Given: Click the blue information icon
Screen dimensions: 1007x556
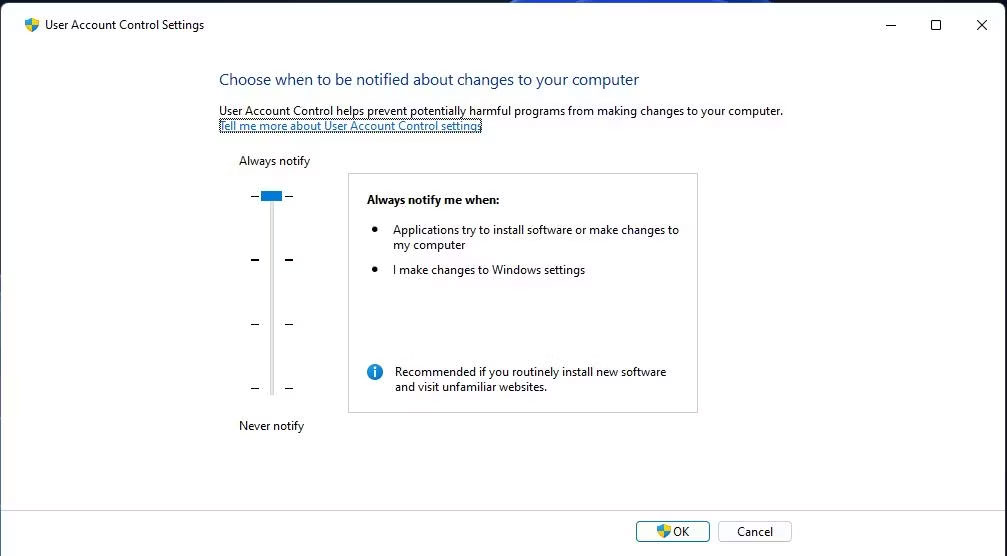Looking at the screenshot, I should tap(375, 372).
